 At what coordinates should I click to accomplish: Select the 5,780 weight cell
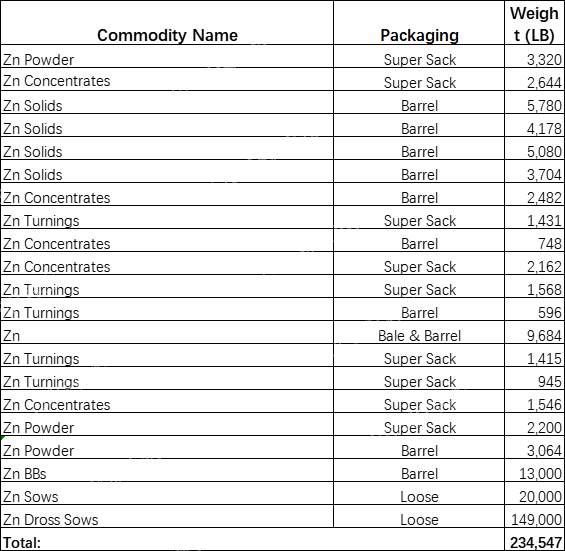pyautogui.click(x=534, y=102)
